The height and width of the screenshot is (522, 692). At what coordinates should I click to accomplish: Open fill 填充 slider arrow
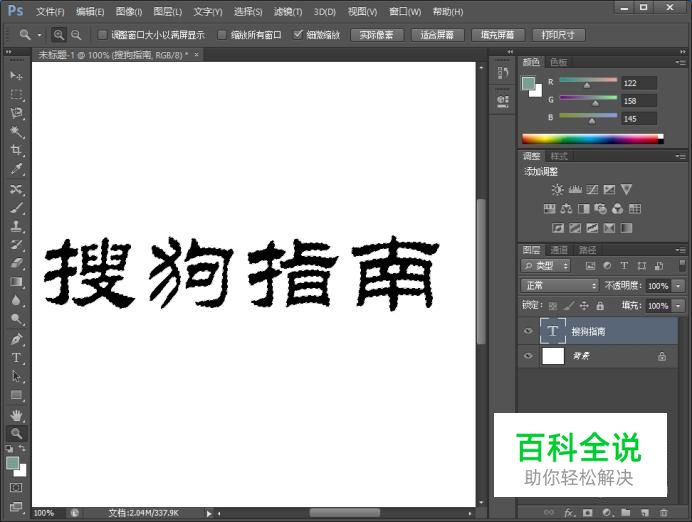pyautogui.click(x=678, y=306)
